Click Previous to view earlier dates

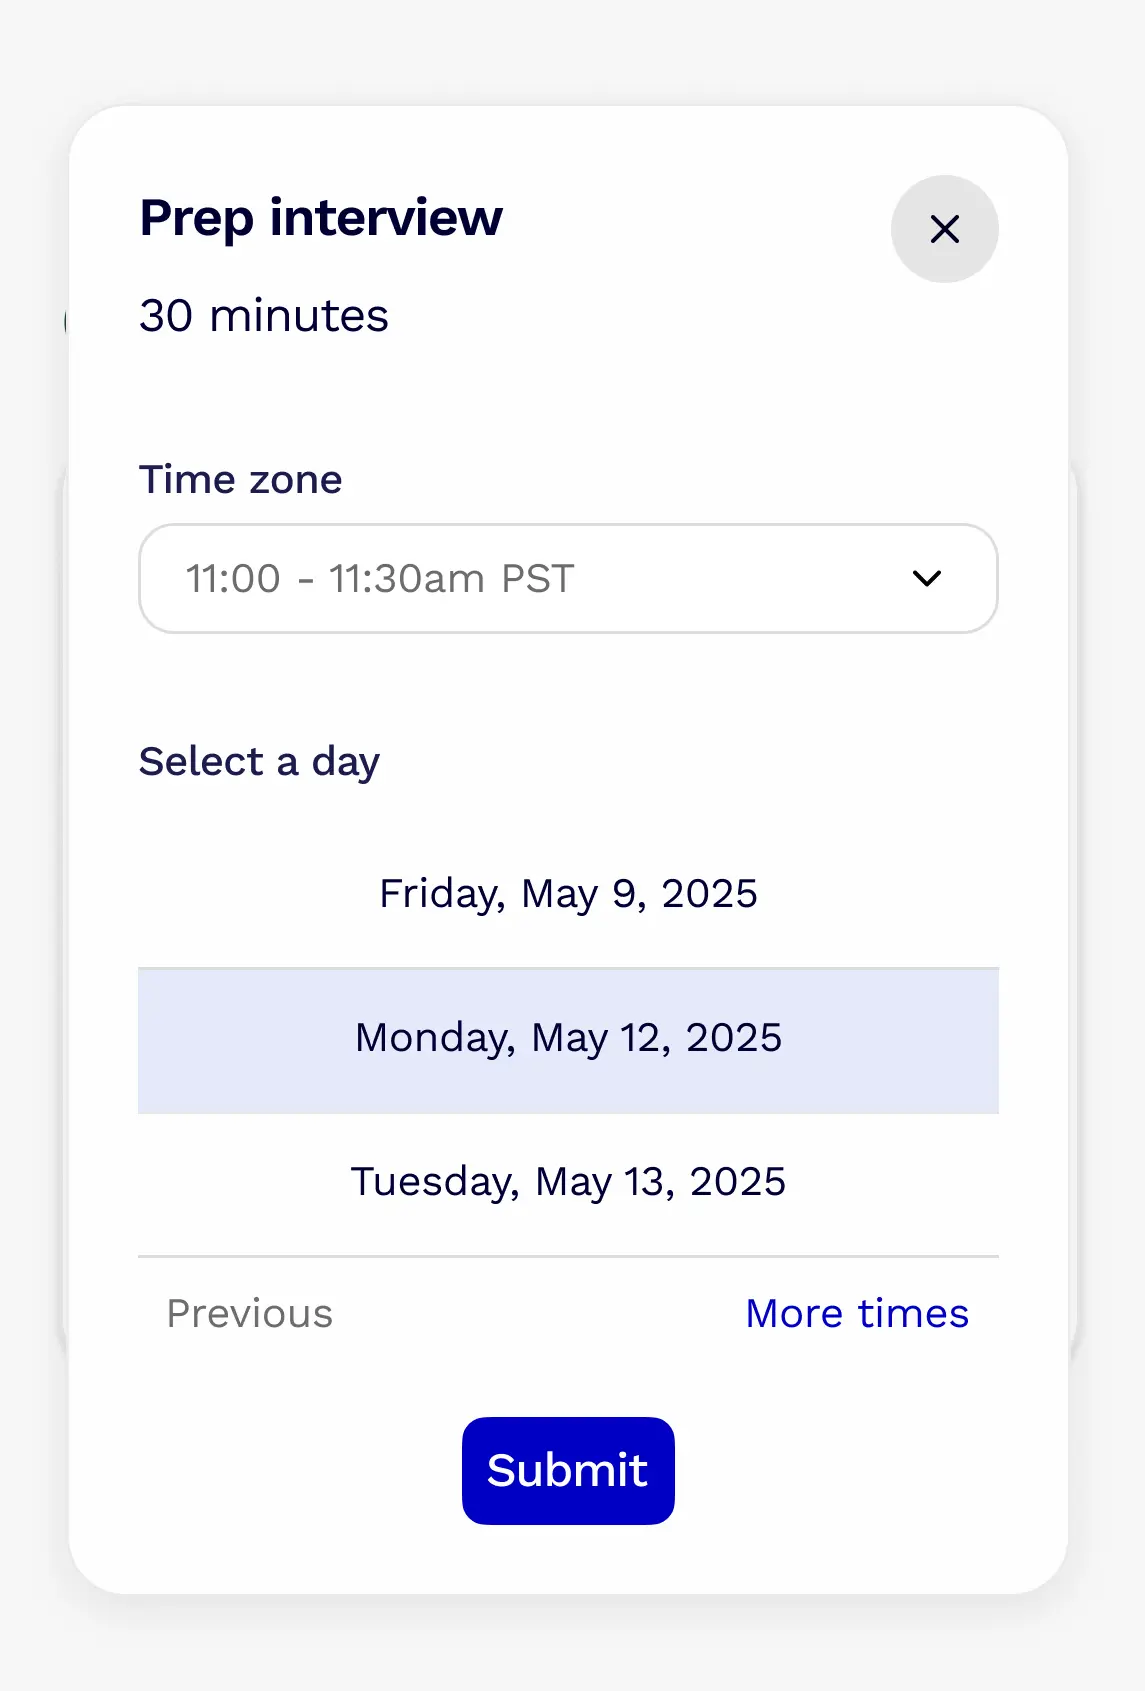(250, 1313)
